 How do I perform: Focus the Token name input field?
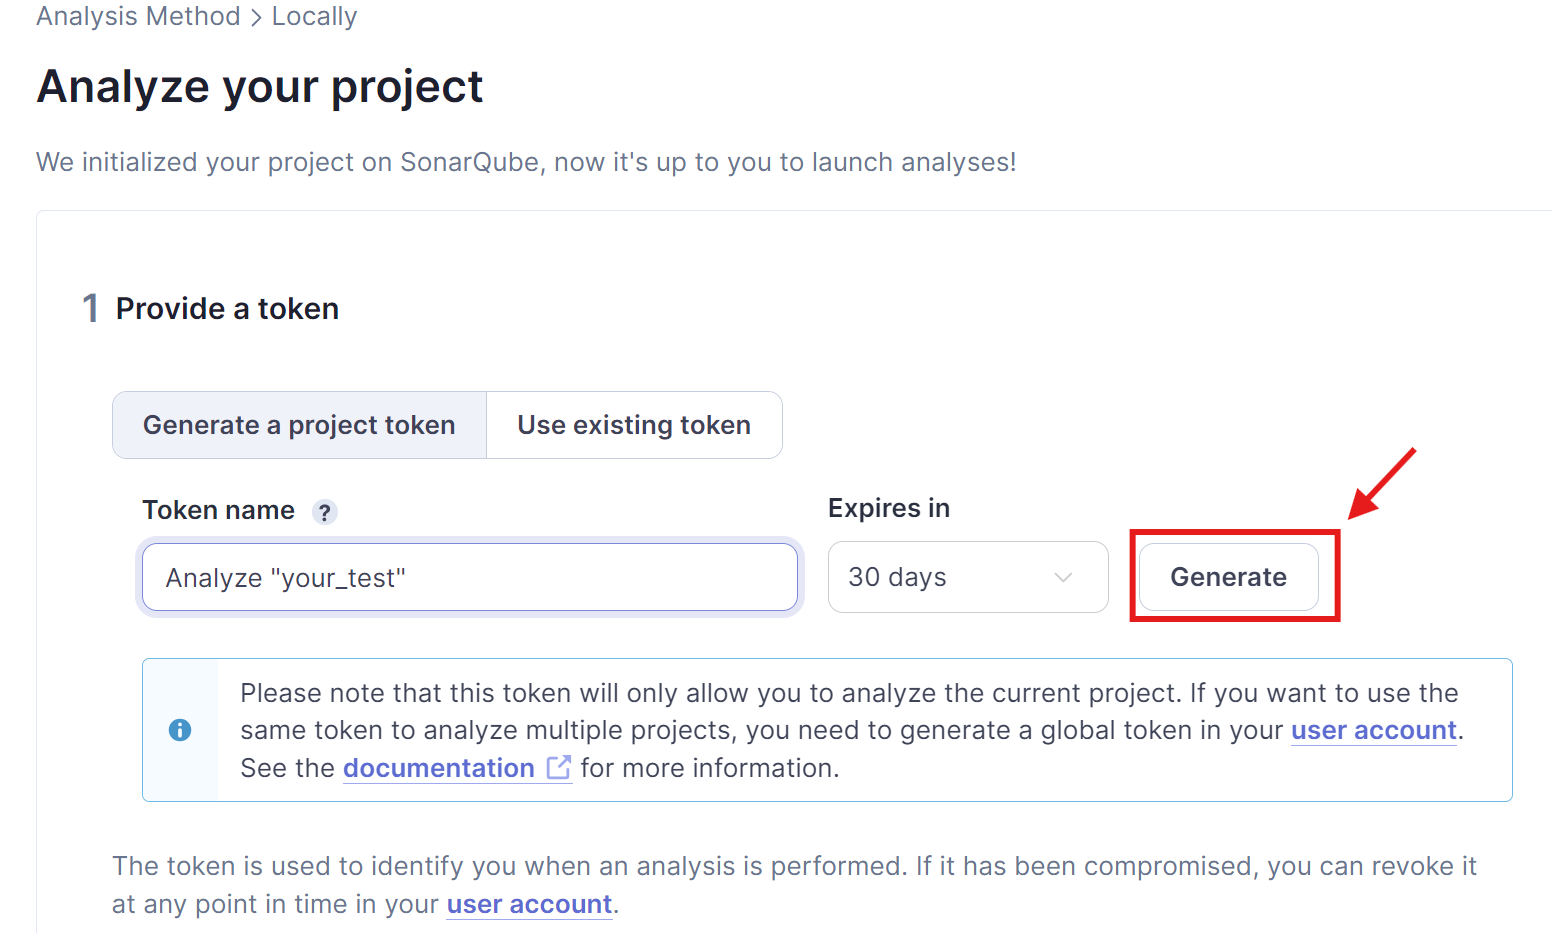(x=469, y=577)
